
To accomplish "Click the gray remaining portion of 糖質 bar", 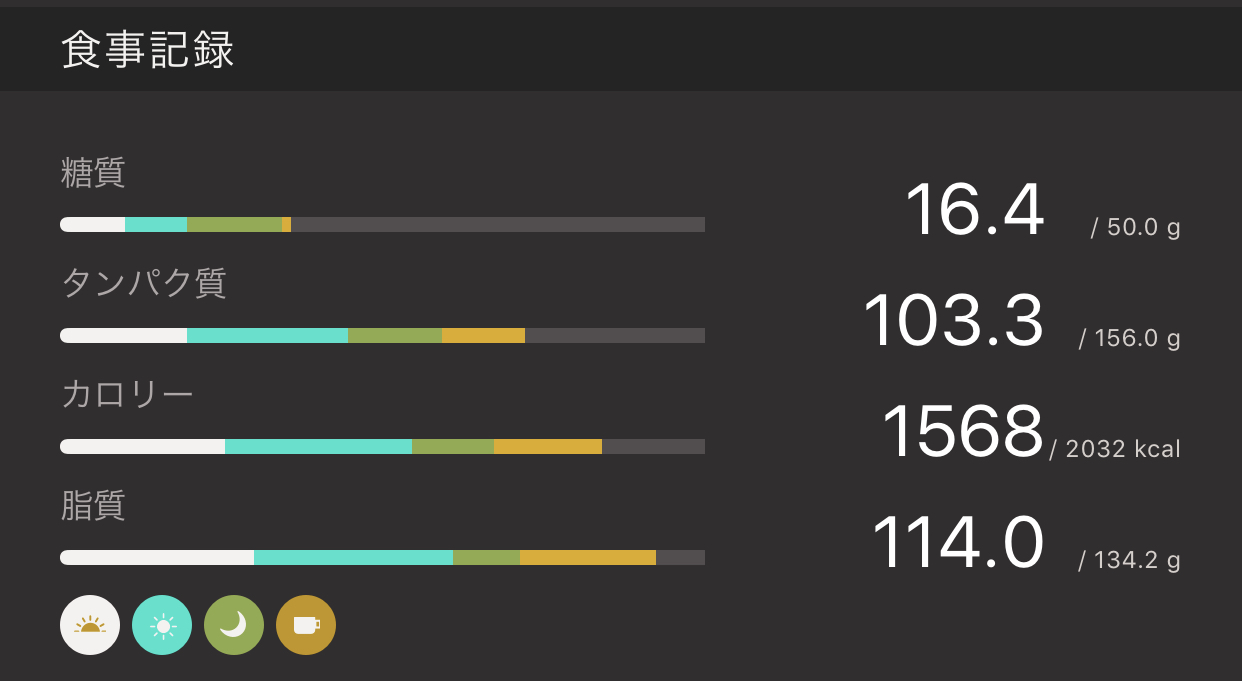I will pyautogui.click(x=497, y=225).
